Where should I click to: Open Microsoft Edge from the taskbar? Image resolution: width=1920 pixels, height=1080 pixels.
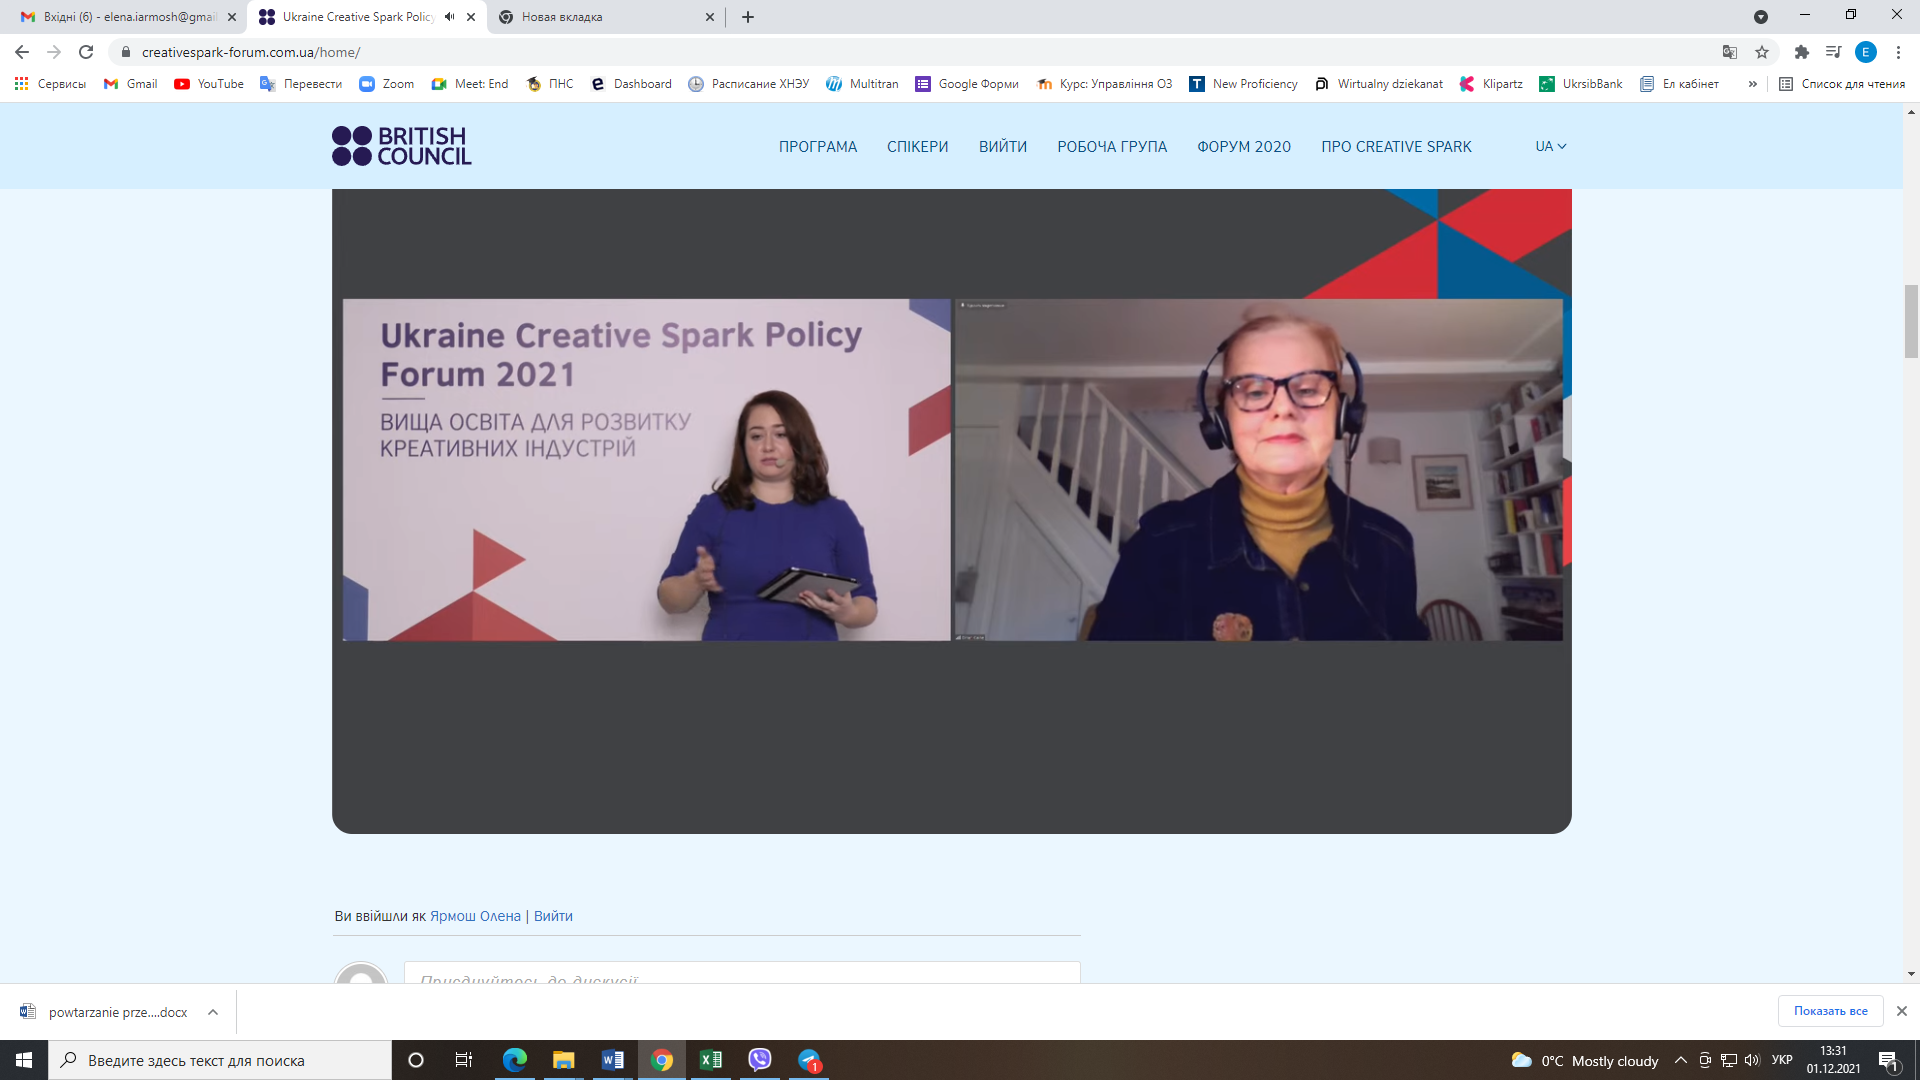click(515, 1060)
